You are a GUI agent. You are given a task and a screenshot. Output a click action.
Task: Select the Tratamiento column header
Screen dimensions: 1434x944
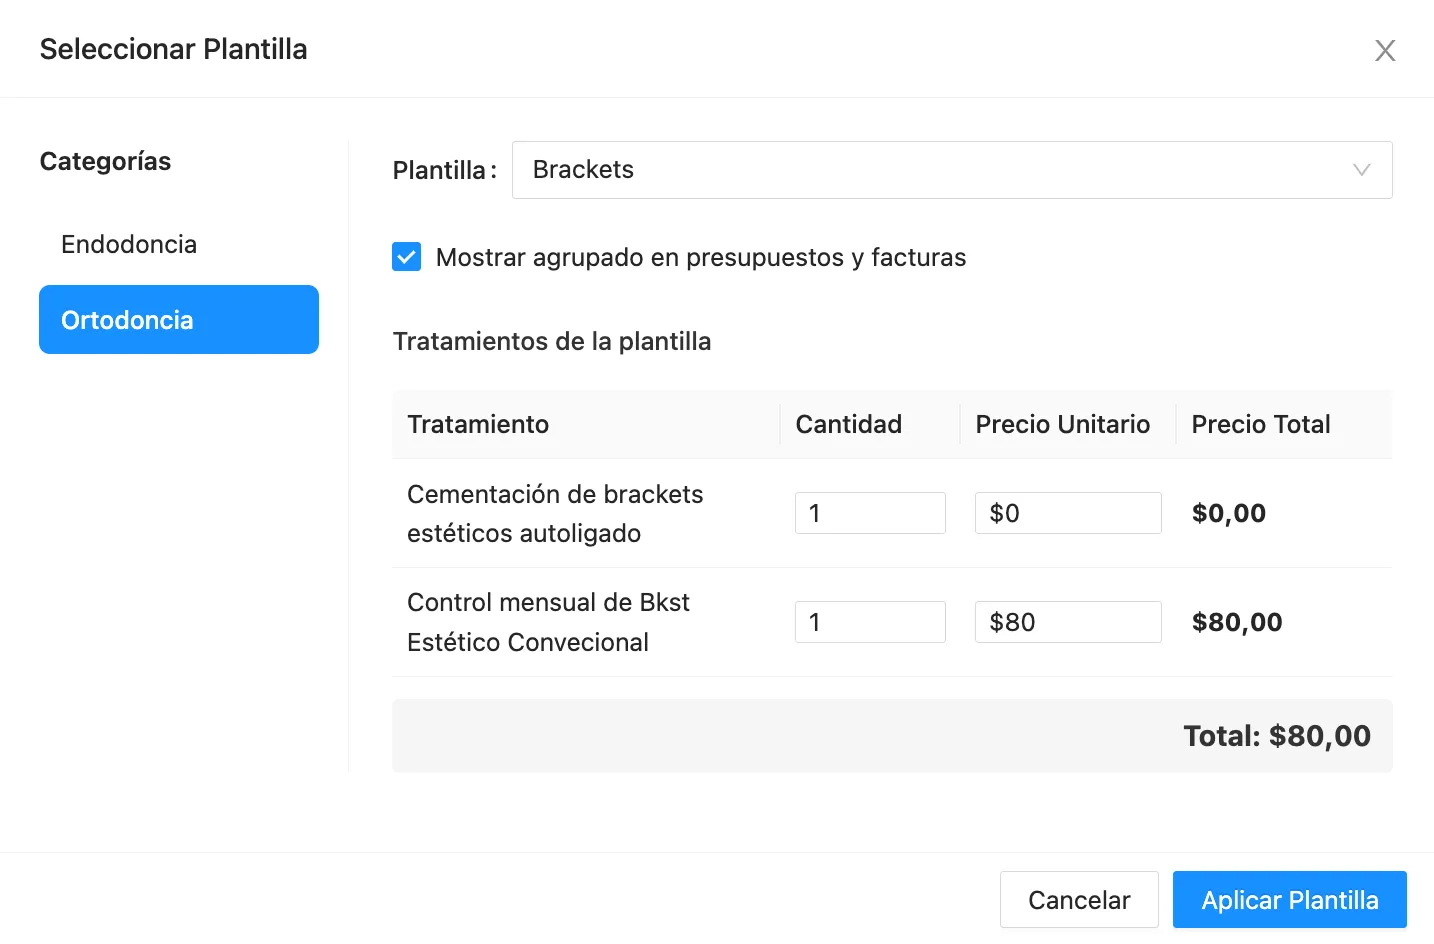[x=478, y=424]
